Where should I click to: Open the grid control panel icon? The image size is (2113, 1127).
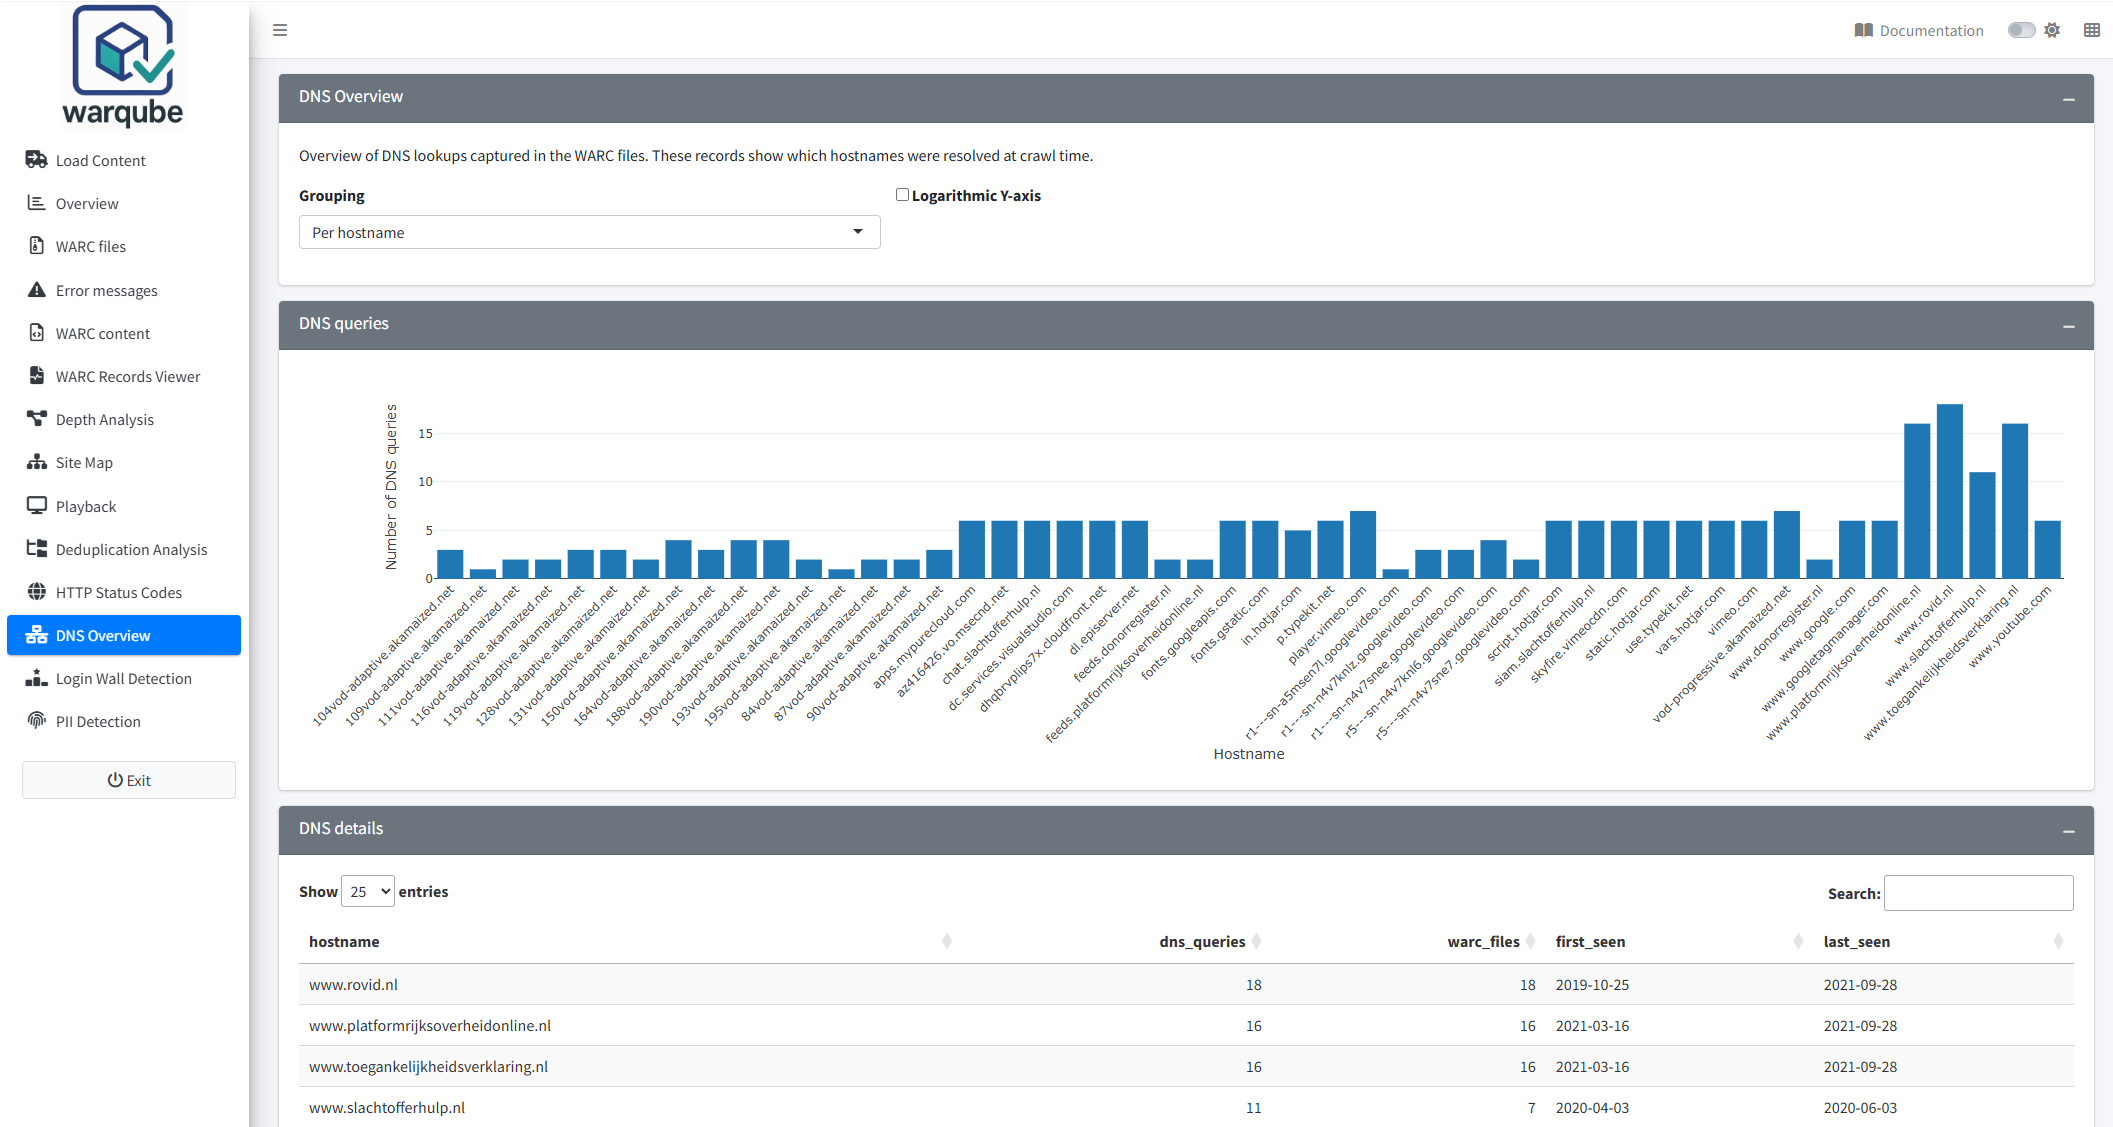point(2092,30)
